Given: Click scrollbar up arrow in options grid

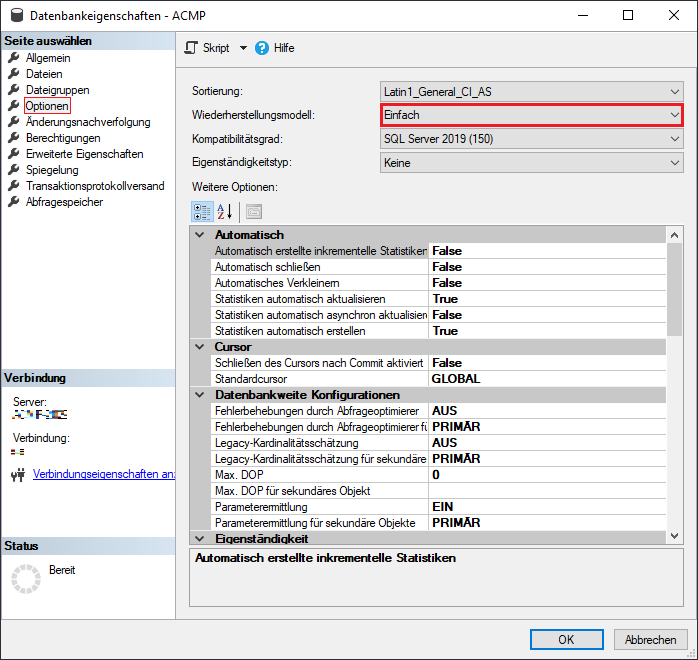Looking at the screenshot, I should [x=674, y=235].
